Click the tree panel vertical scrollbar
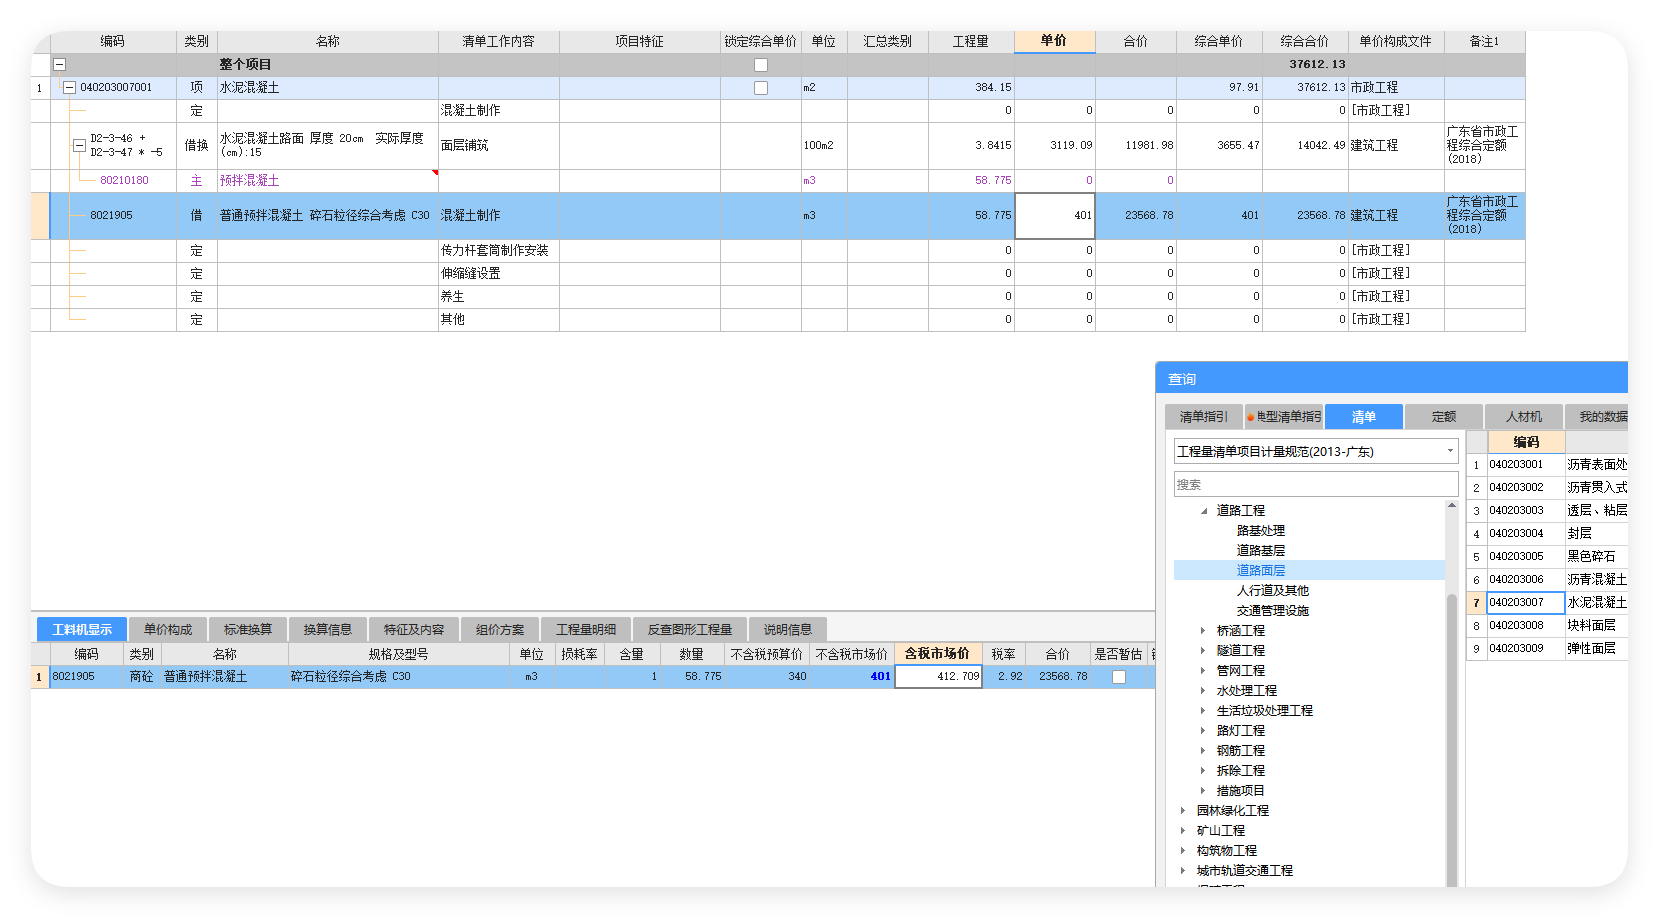Viewport: 1659px width, 918px height. (x=1451, y=740)
